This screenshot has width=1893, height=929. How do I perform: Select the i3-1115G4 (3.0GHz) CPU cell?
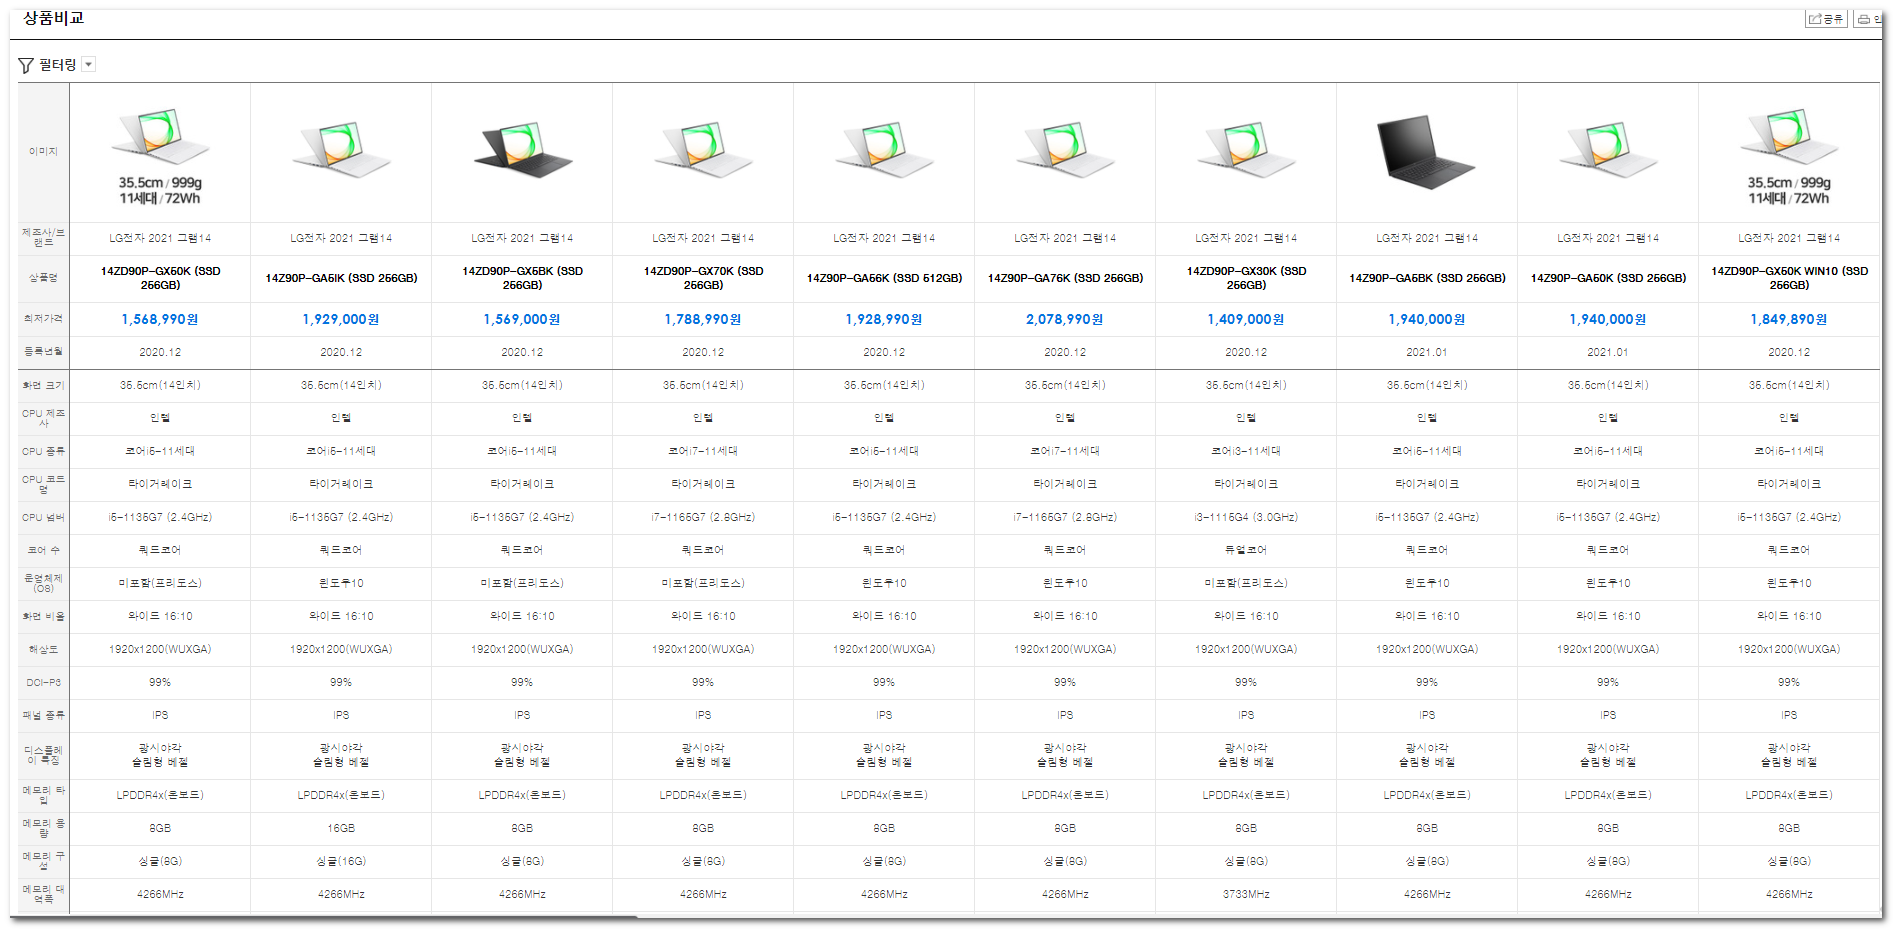[x=1246, y=517]
